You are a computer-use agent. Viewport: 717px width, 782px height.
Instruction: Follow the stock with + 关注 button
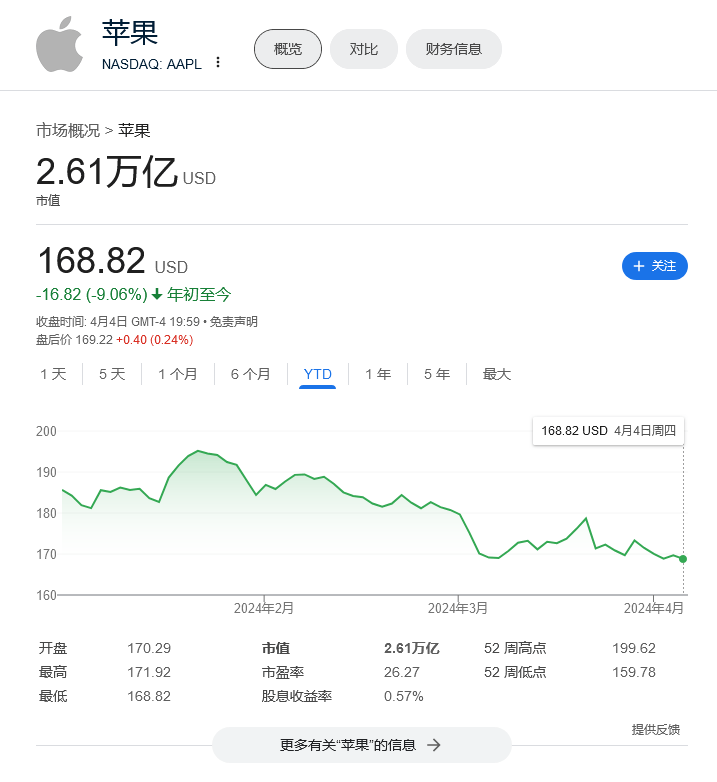click(655, 266)
